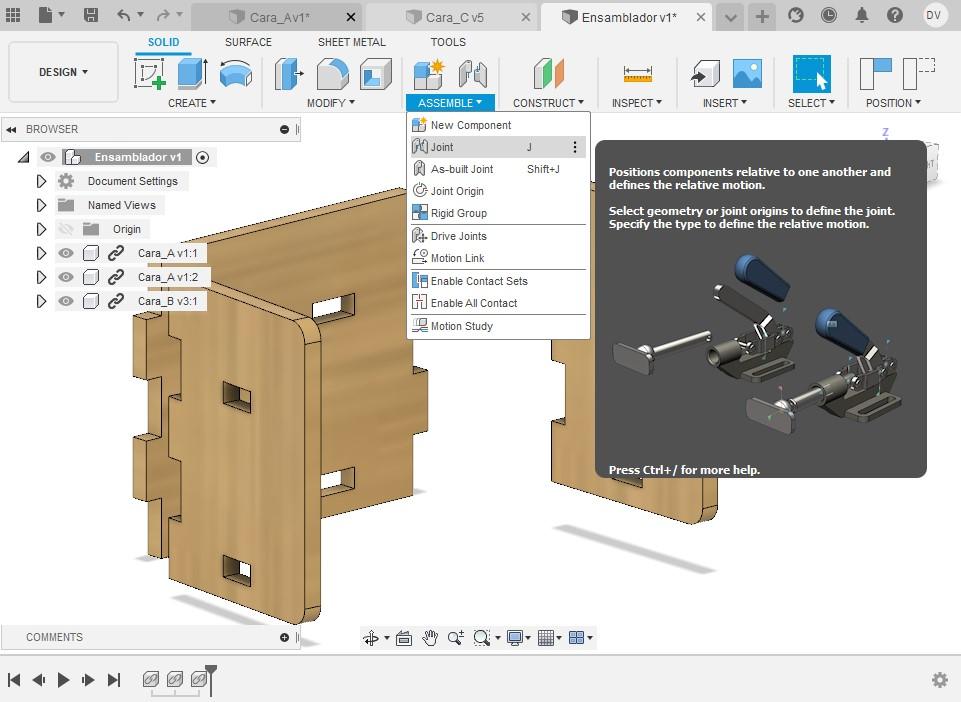Expand the Origin folder node

click(41, 229)
